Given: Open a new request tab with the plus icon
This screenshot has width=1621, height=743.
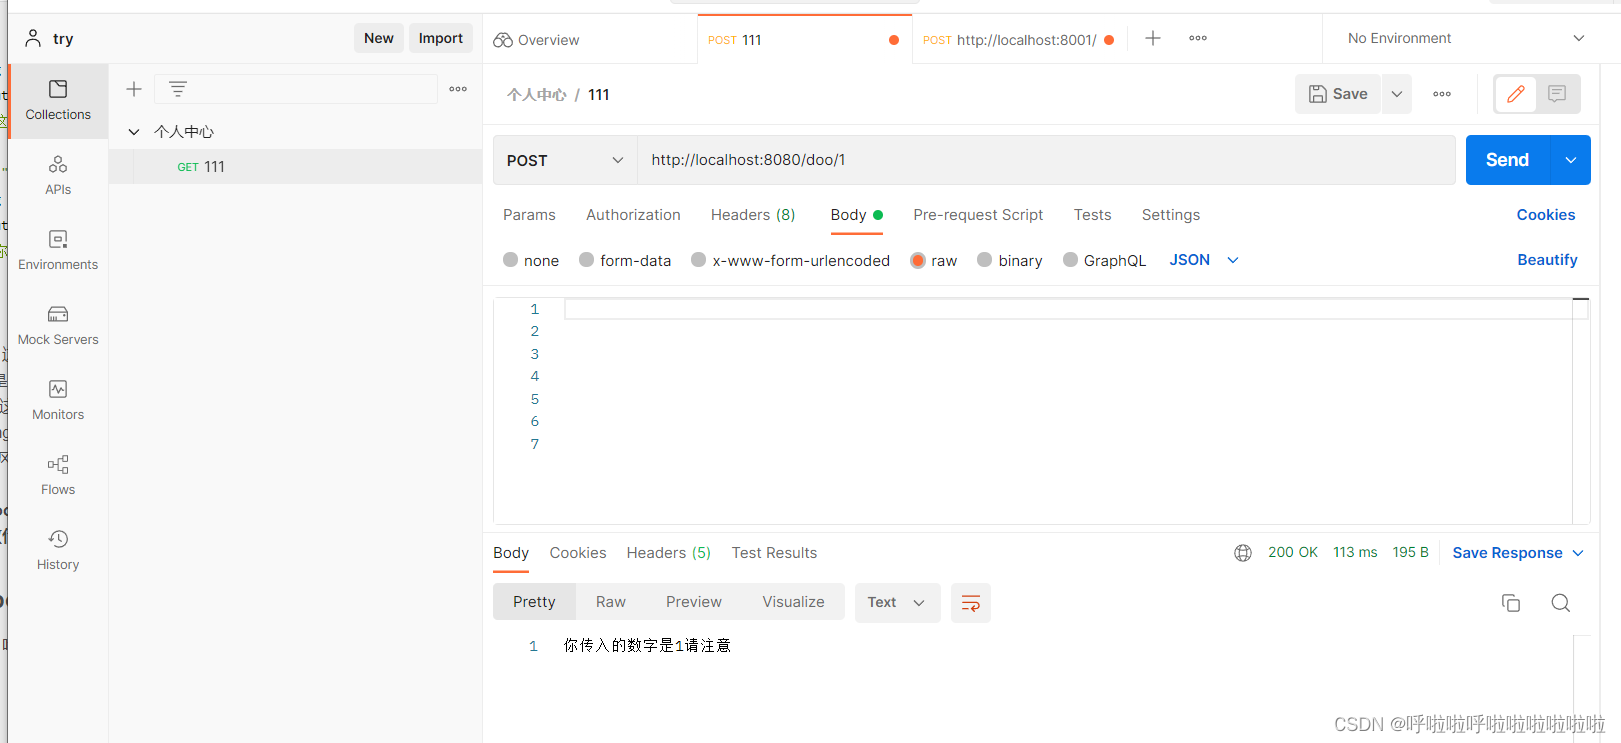Looking at the screenshot, I should click(x=1153, y=38).
